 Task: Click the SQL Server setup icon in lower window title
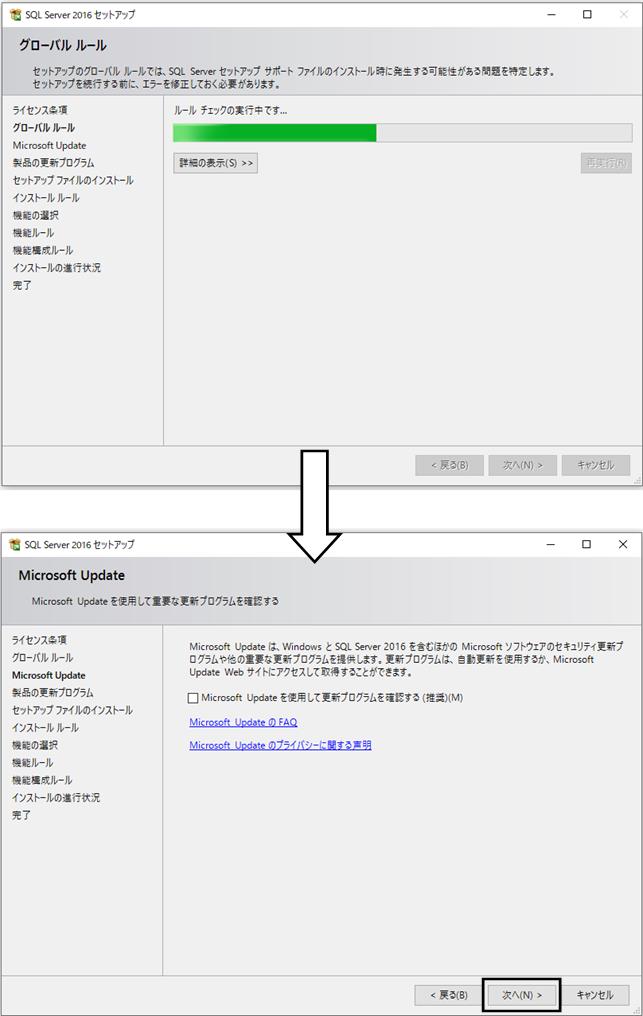(15, 544)
